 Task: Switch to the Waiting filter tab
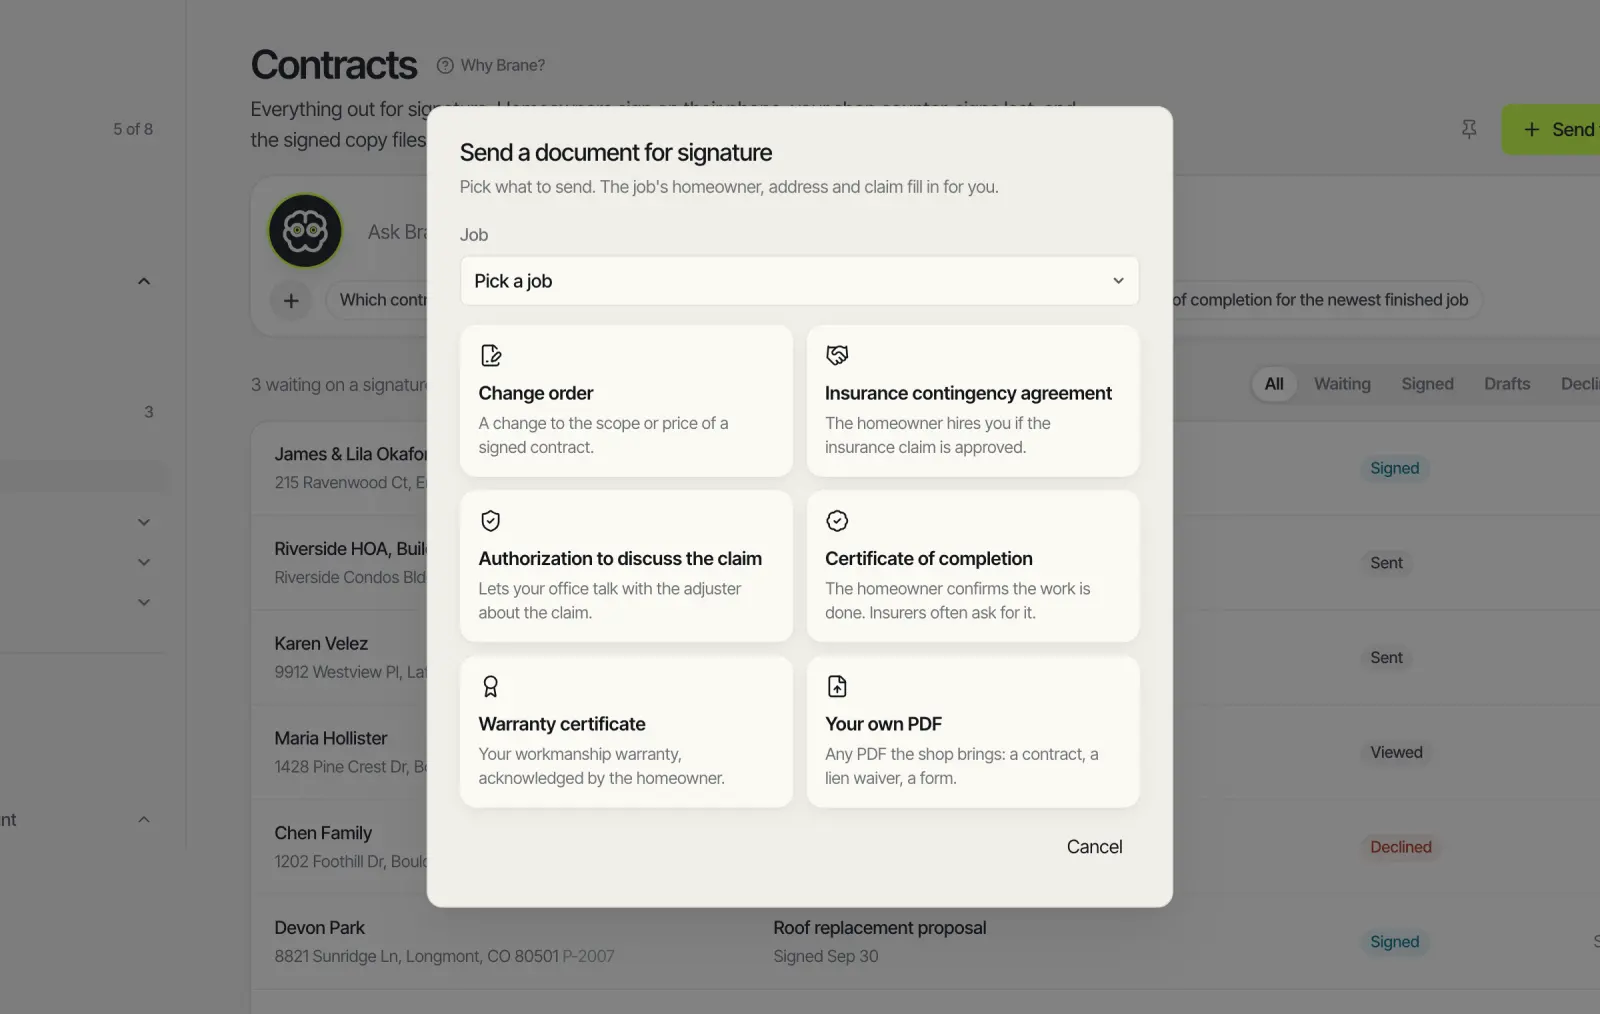(x=1342, y=384)
